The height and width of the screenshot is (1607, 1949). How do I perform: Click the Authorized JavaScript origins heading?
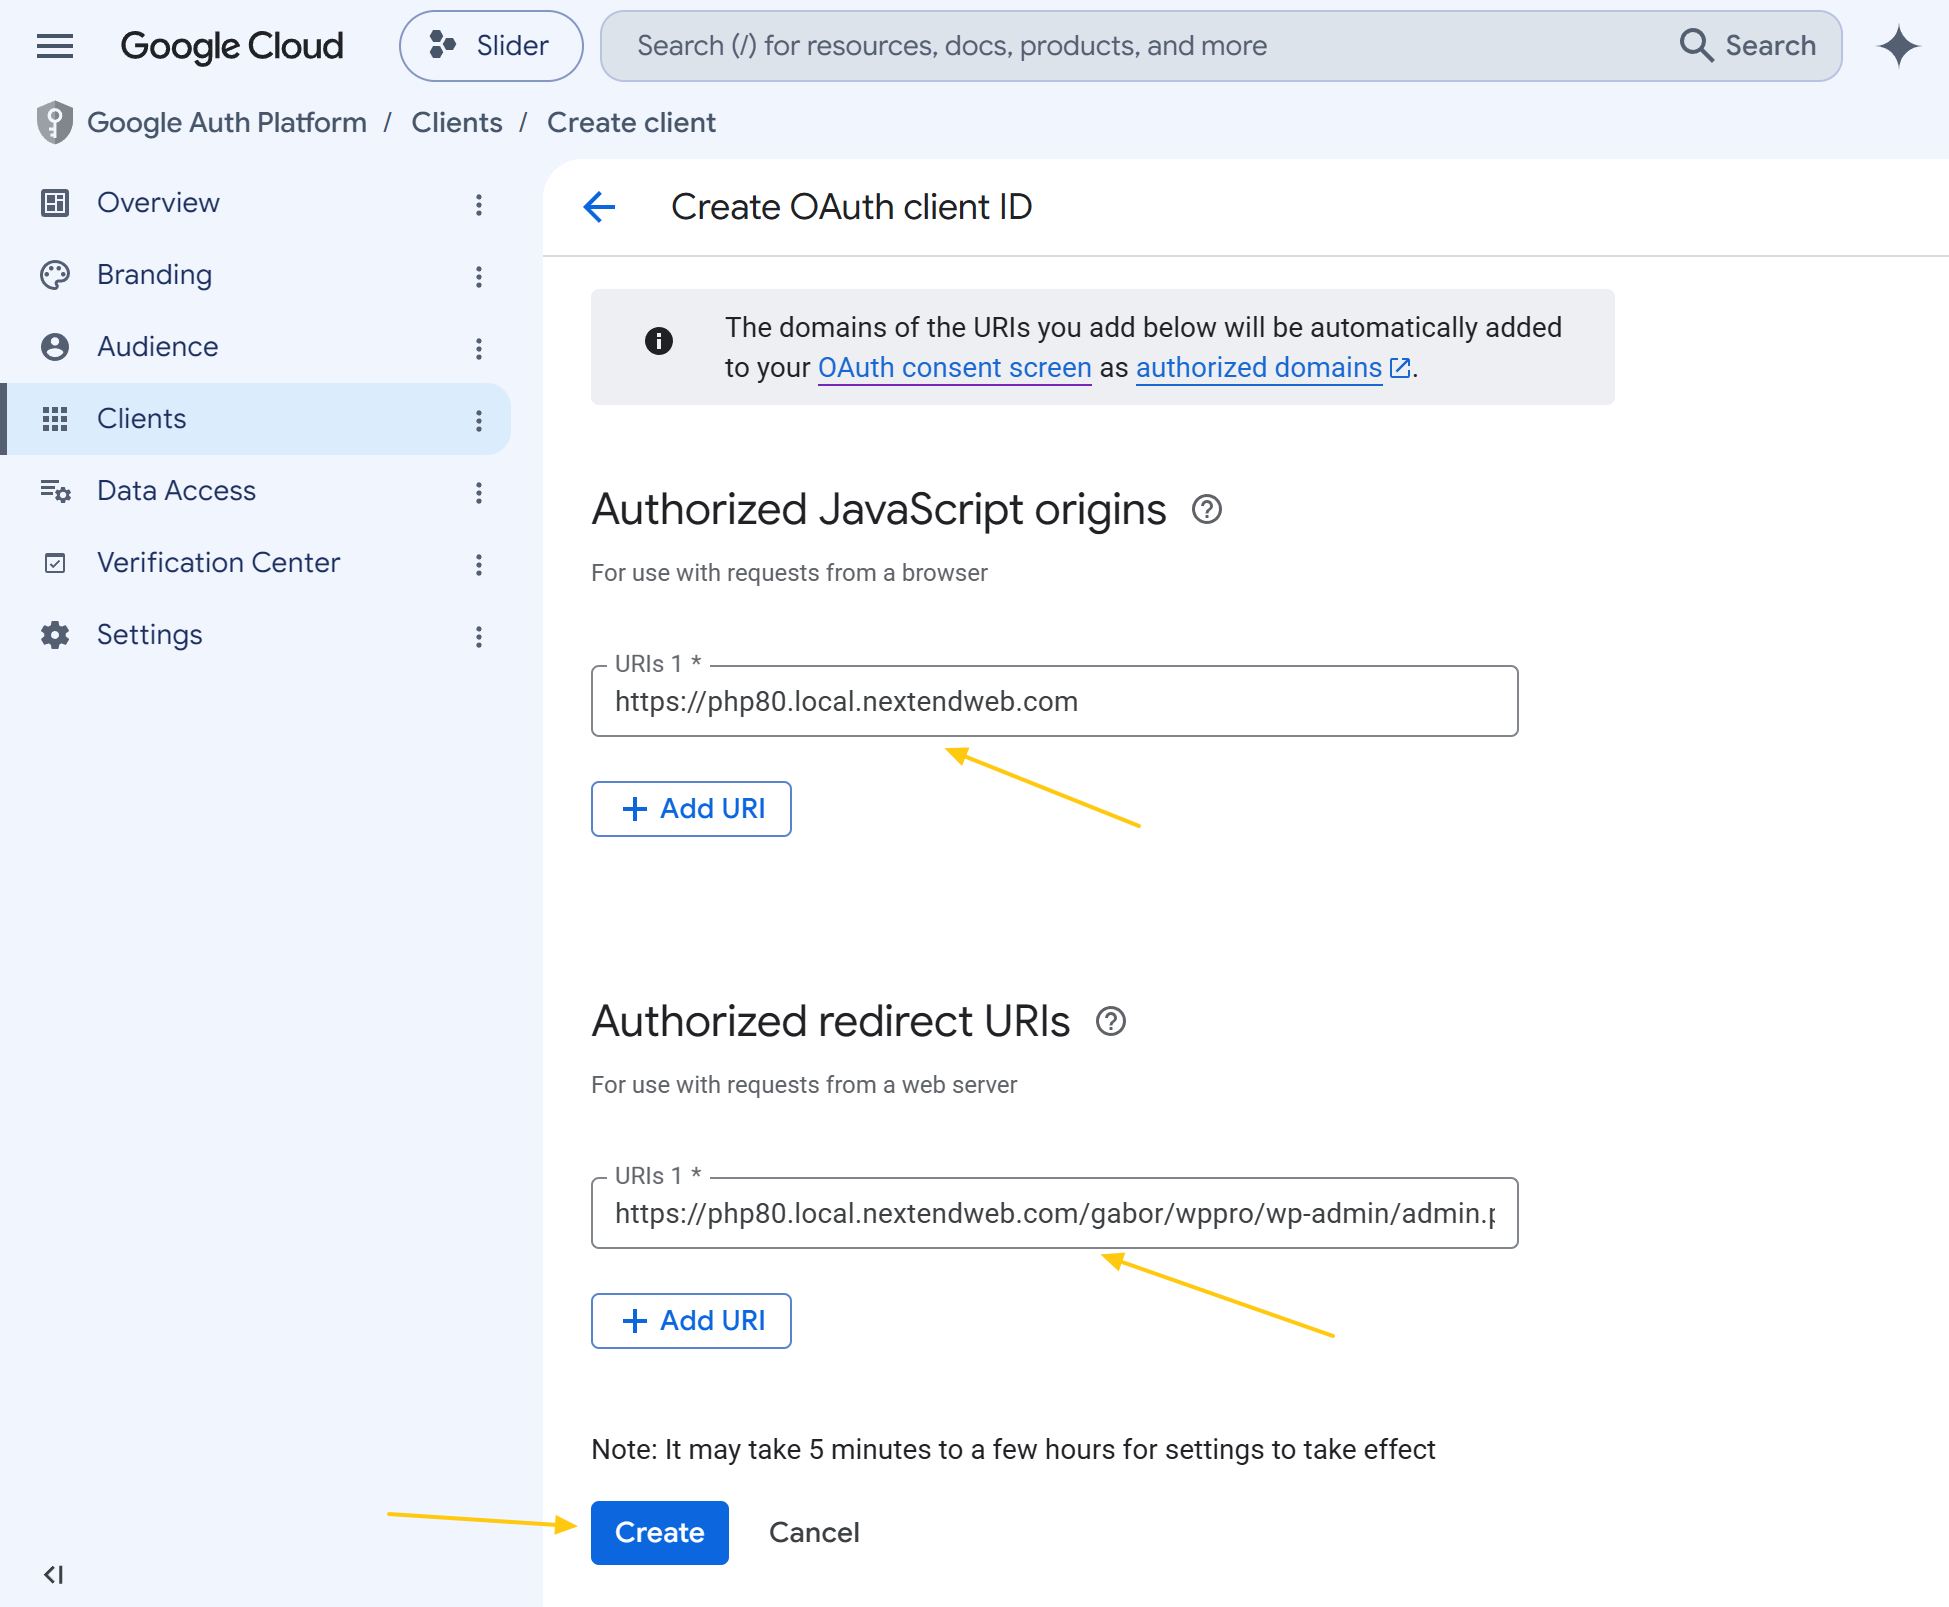pyautogui.click(x=879, y=510)
